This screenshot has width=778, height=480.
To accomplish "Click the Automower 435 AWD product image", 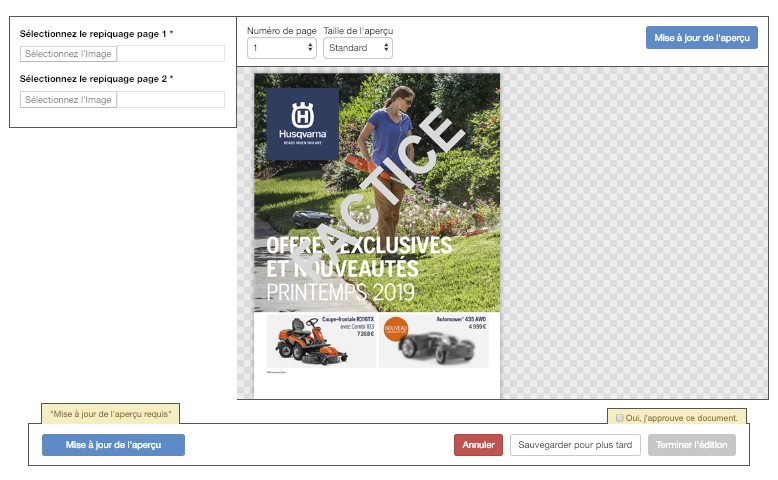I will [437, 347].
